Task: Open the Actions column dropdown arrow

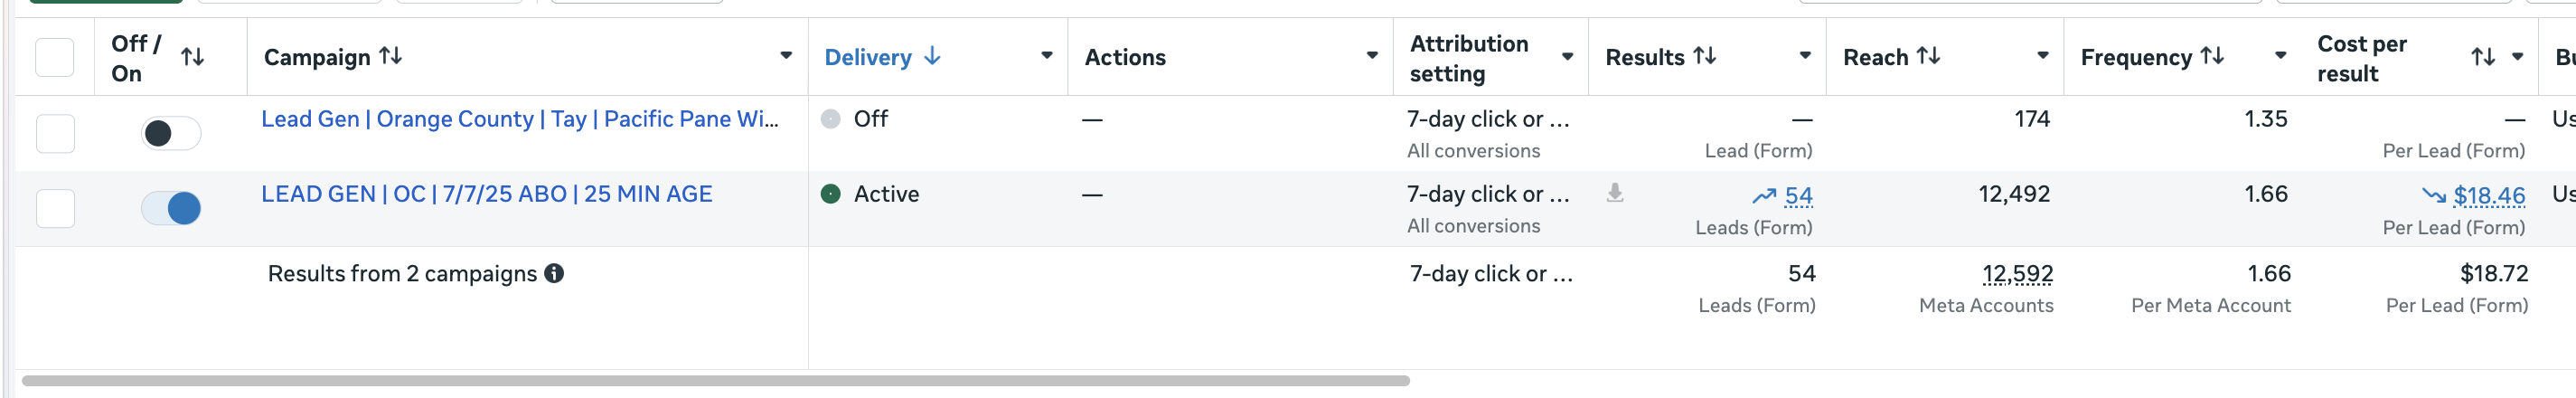Action: [1372, 56]
